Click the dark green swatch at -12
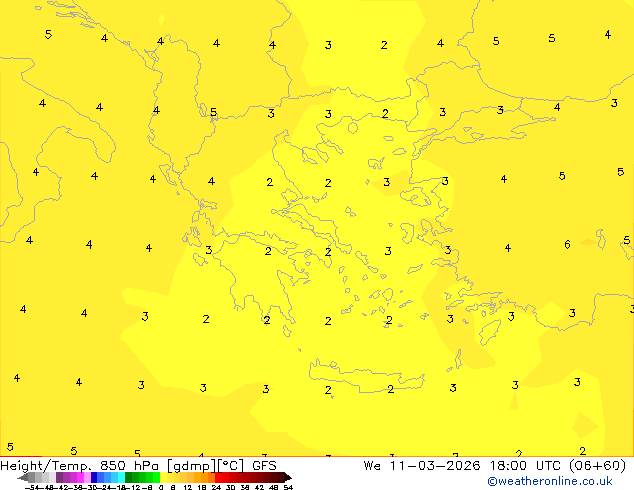This screenshot has height=490, width=634. (x=129, y=477)
